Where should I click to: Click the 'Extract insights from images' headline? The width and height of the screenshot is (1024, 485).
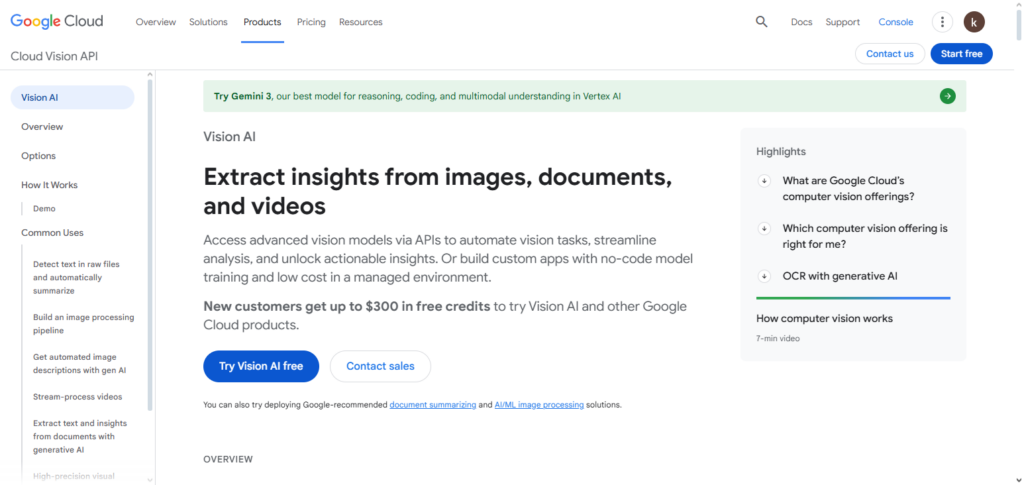[438, 191]
